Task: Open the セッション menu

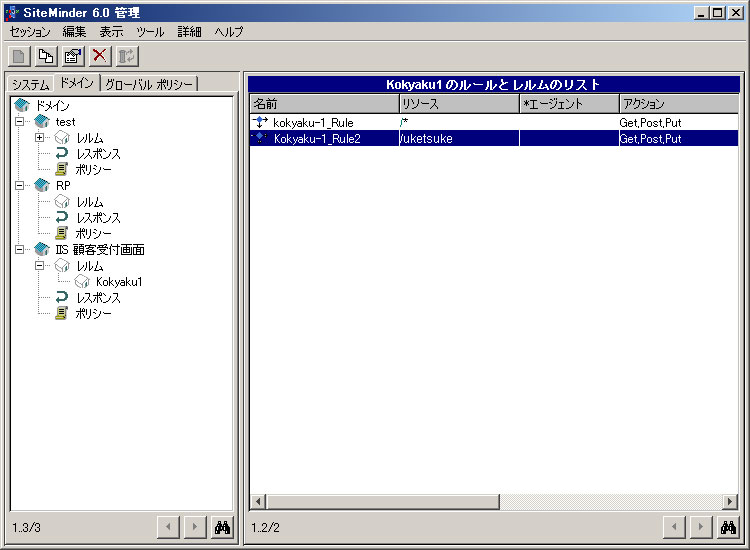Action: 30,32
